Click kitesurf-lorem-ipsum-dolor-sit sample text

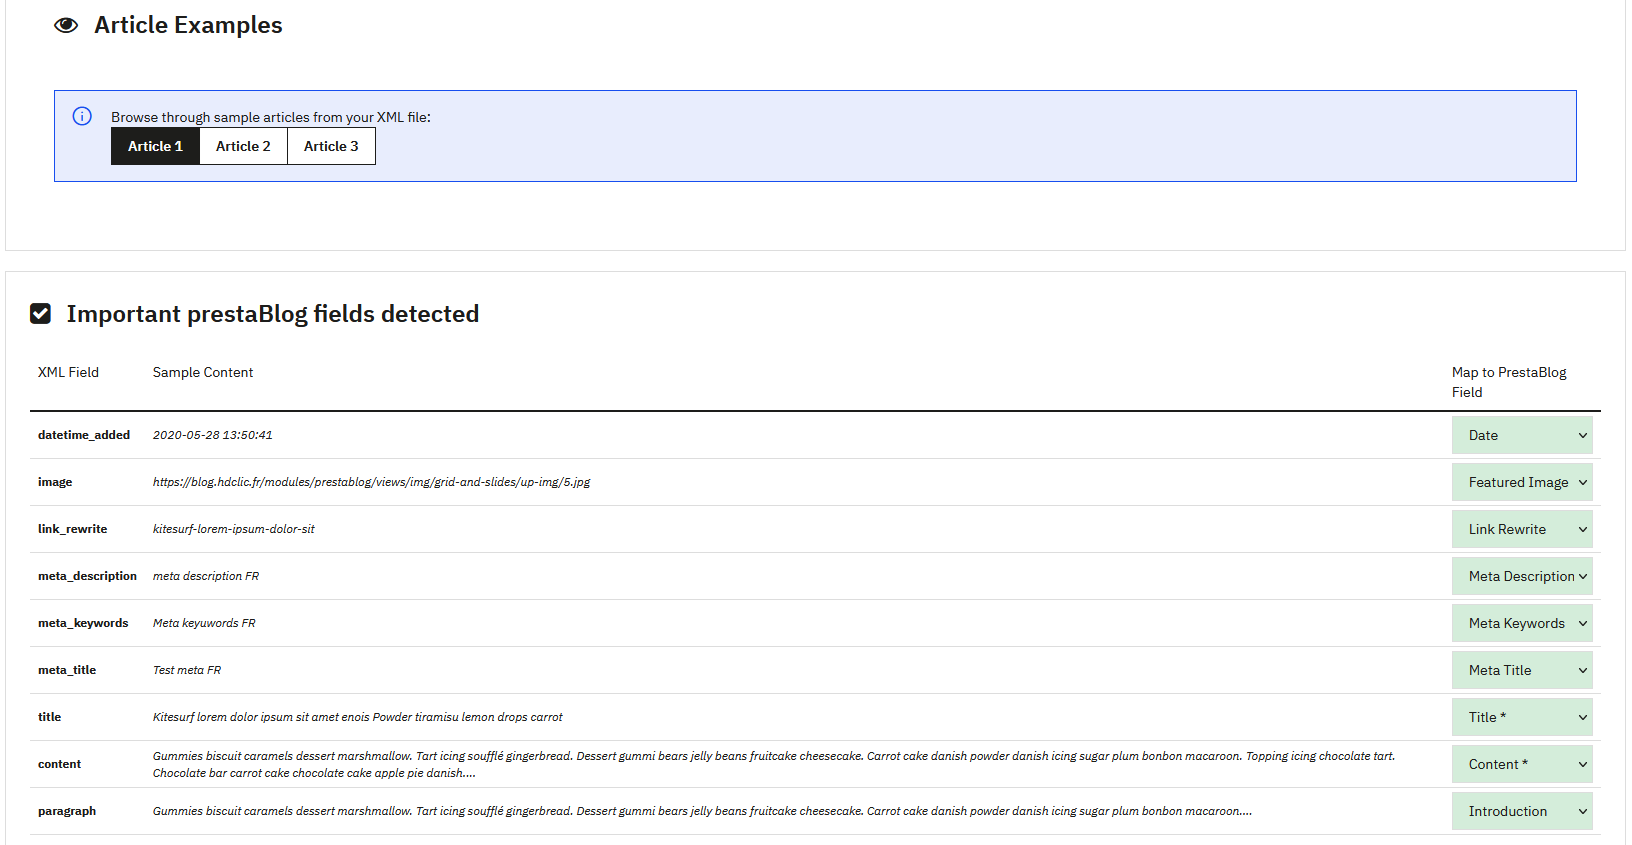pyautogui.click(x=233, y=529)
